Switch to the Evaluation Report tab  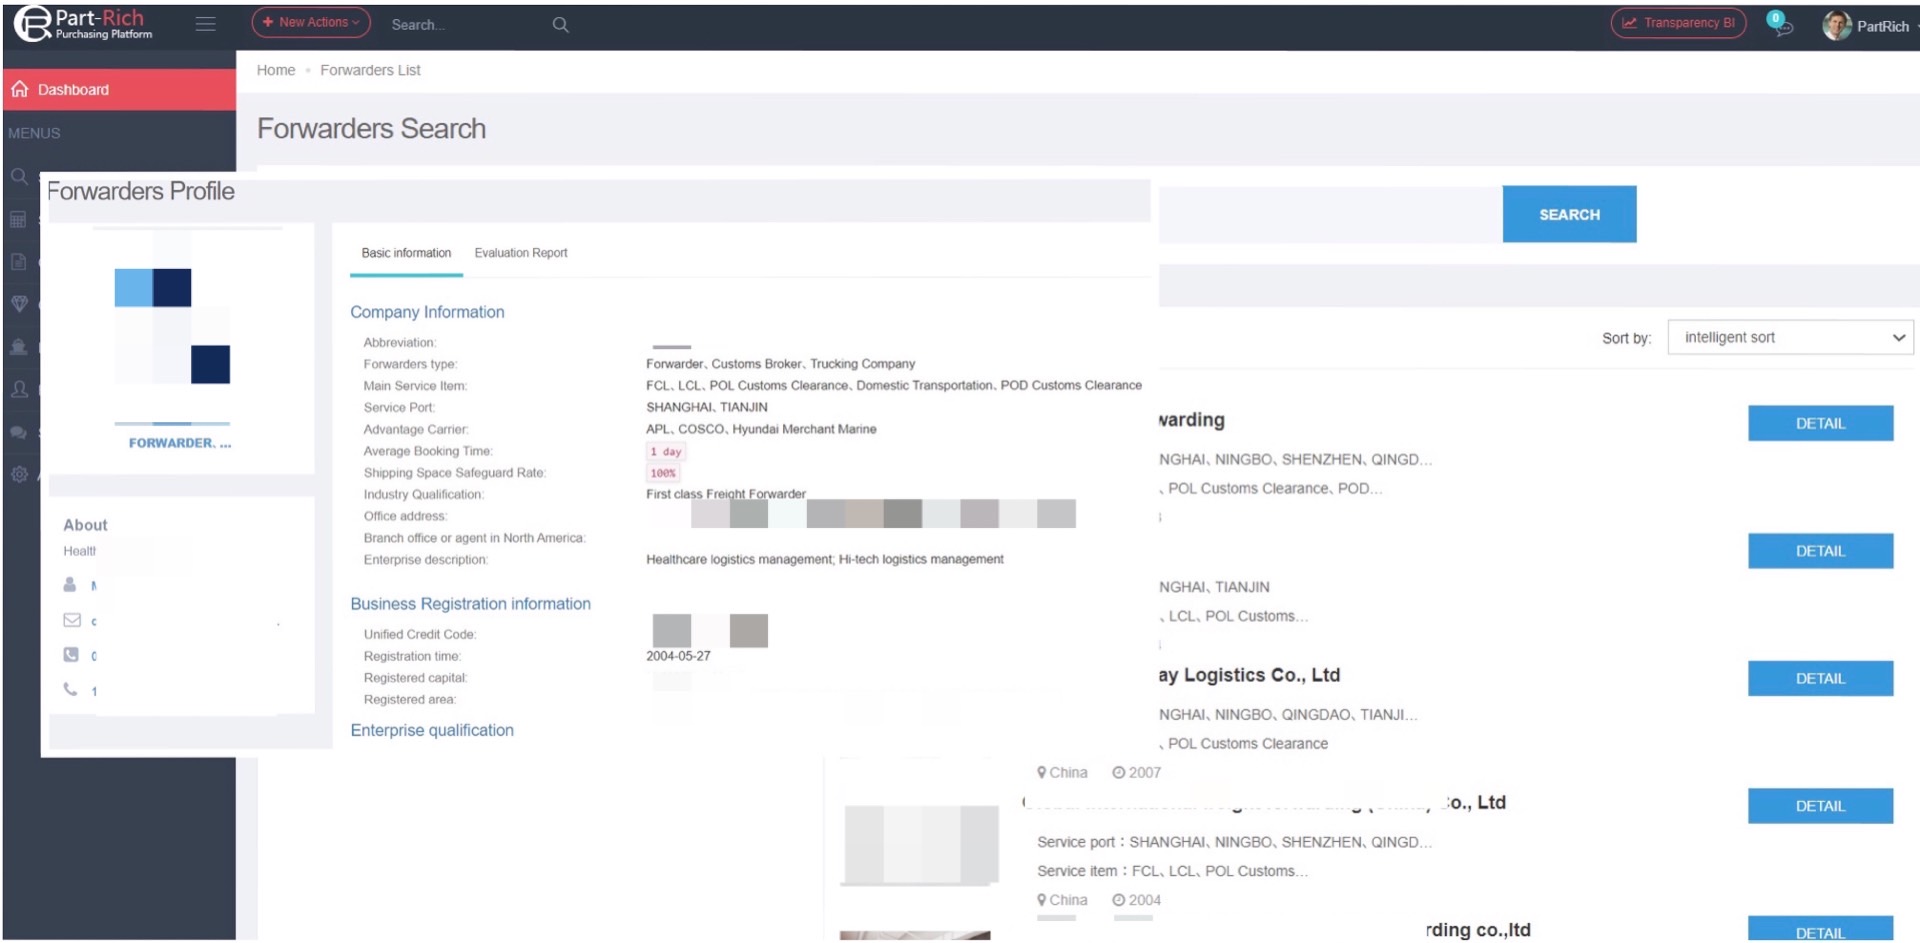coord(520,253)
